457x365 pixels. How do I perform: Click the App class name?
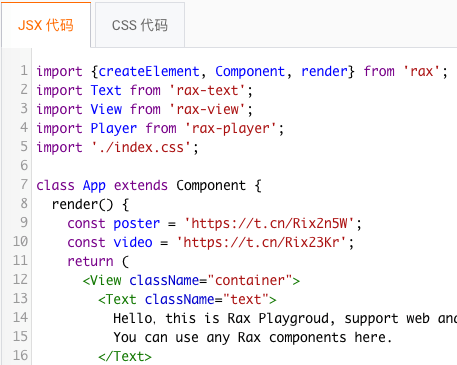coord(94,185)
